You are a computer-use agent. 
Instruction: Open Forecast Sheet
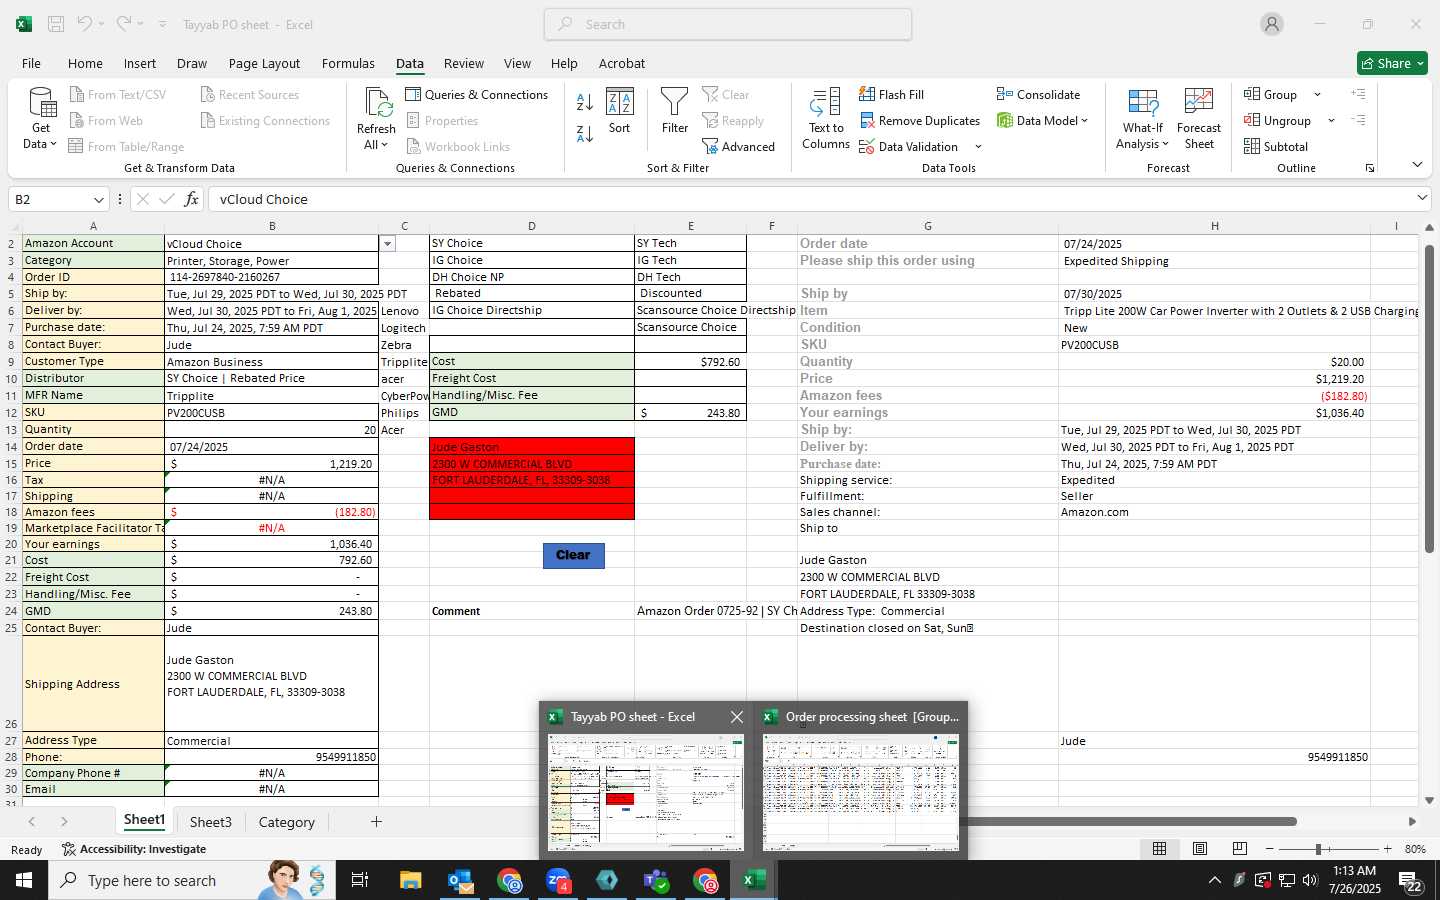[1199, 119]
